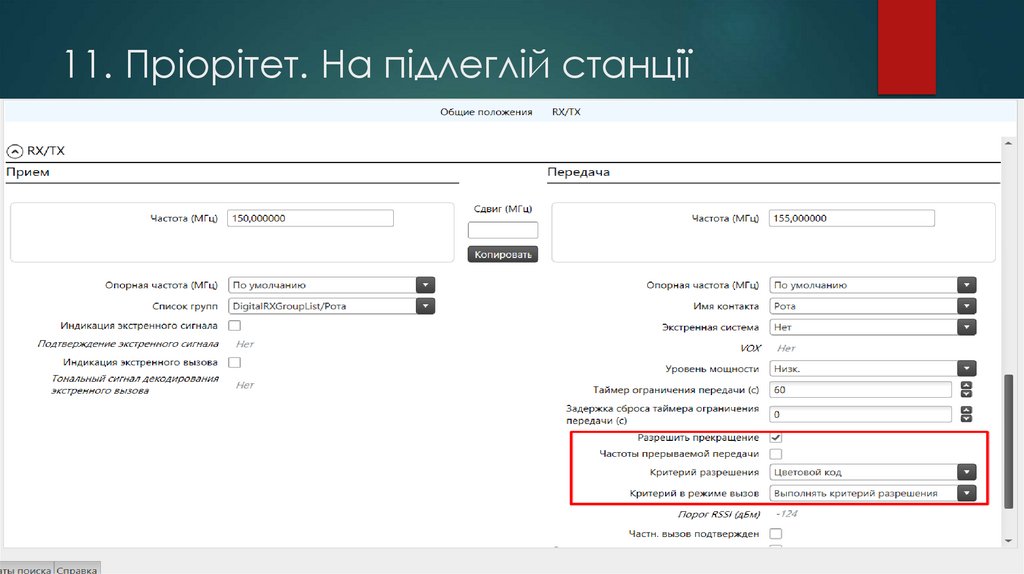The width and height of the screenshot is (1024, 574).
Task: Click the scrollbar down arrow
Action: [1008, 541]
